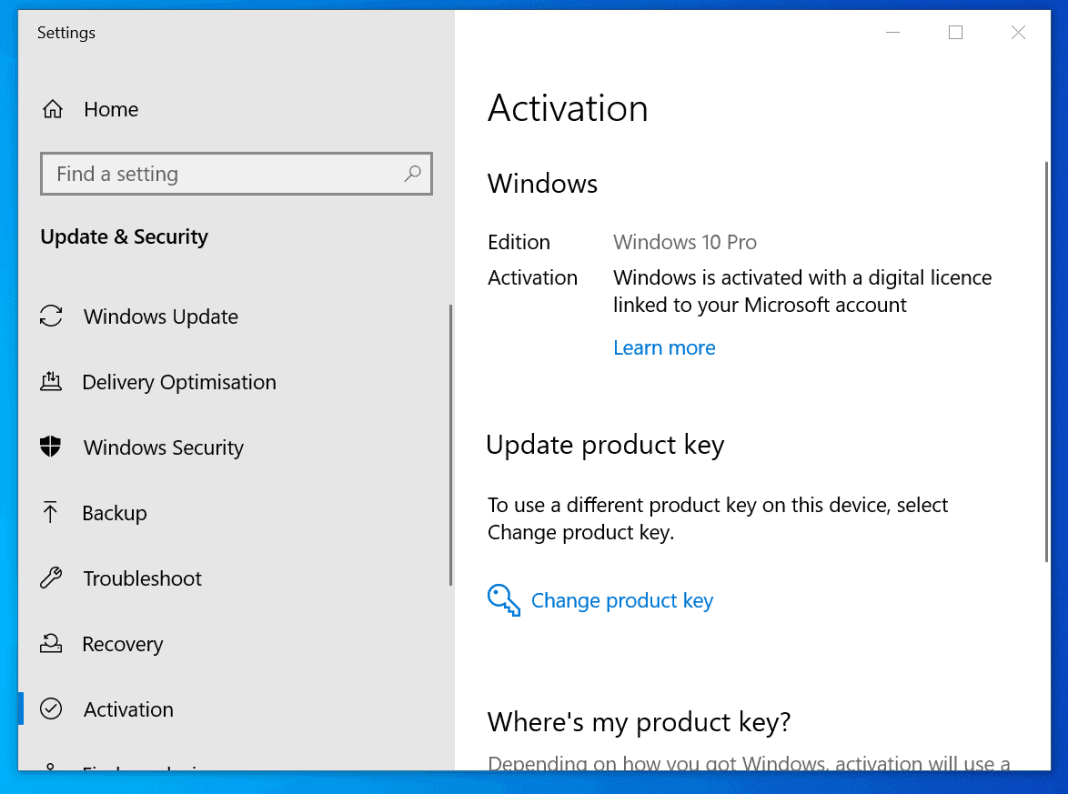This screenshot has height=794, width=1068.
Task: Switch to the Windows Security section
Action: point(163,447)
